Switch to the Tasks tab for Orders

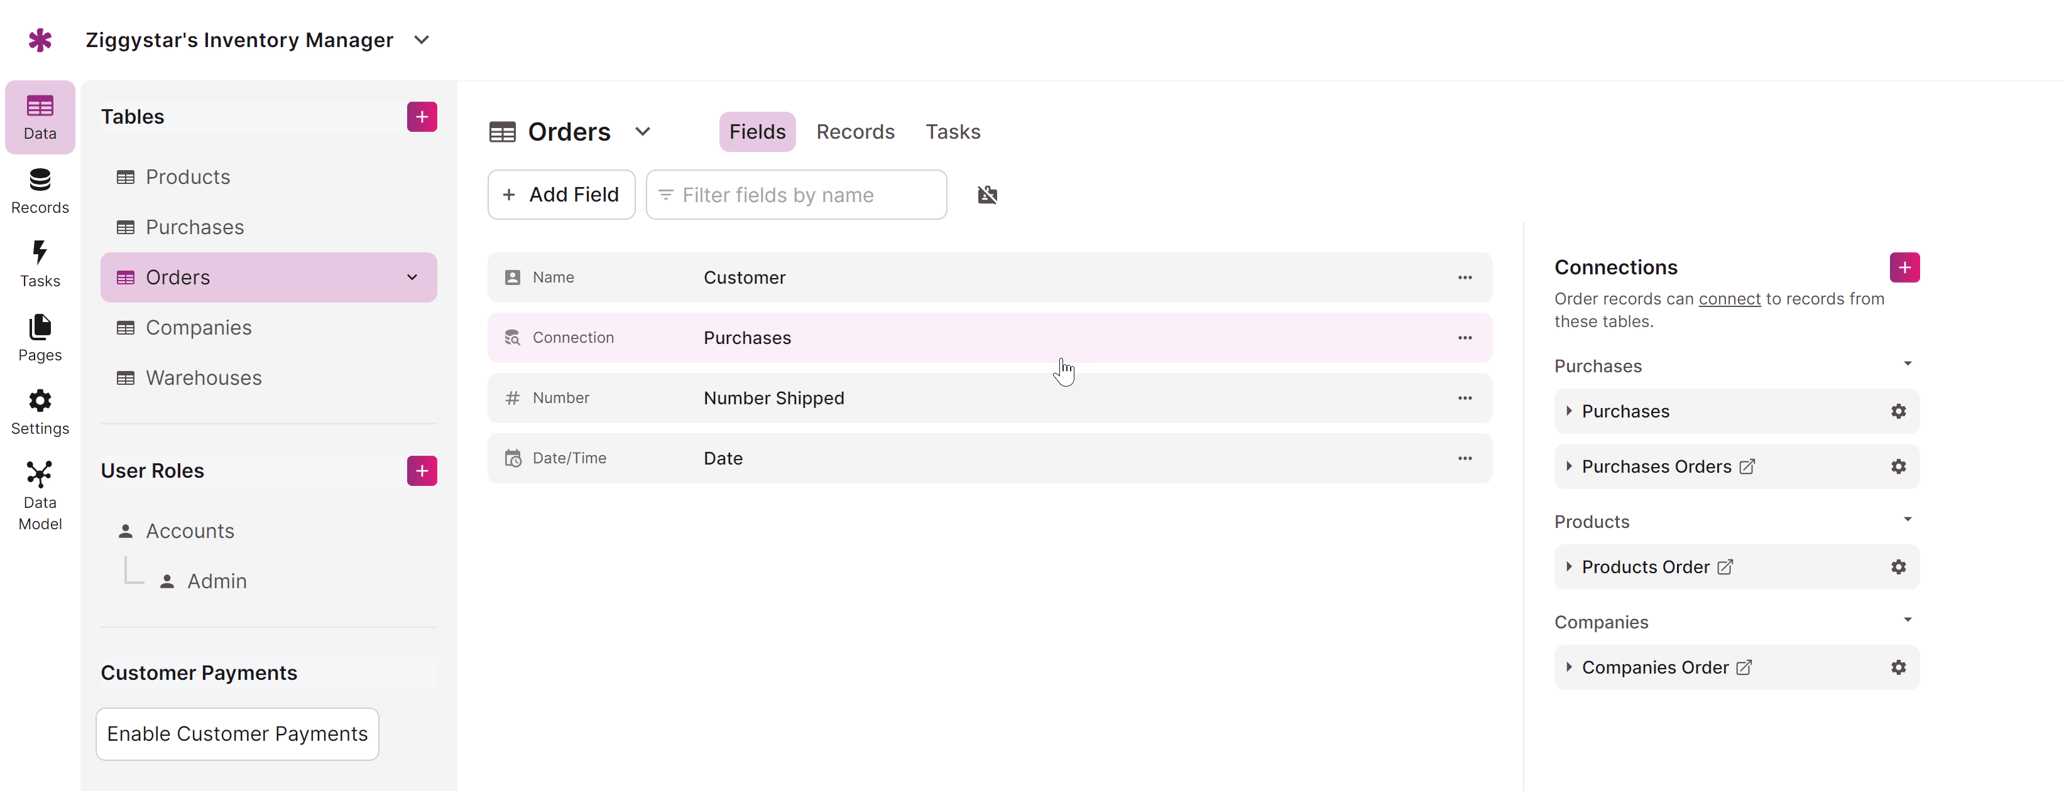952,132
